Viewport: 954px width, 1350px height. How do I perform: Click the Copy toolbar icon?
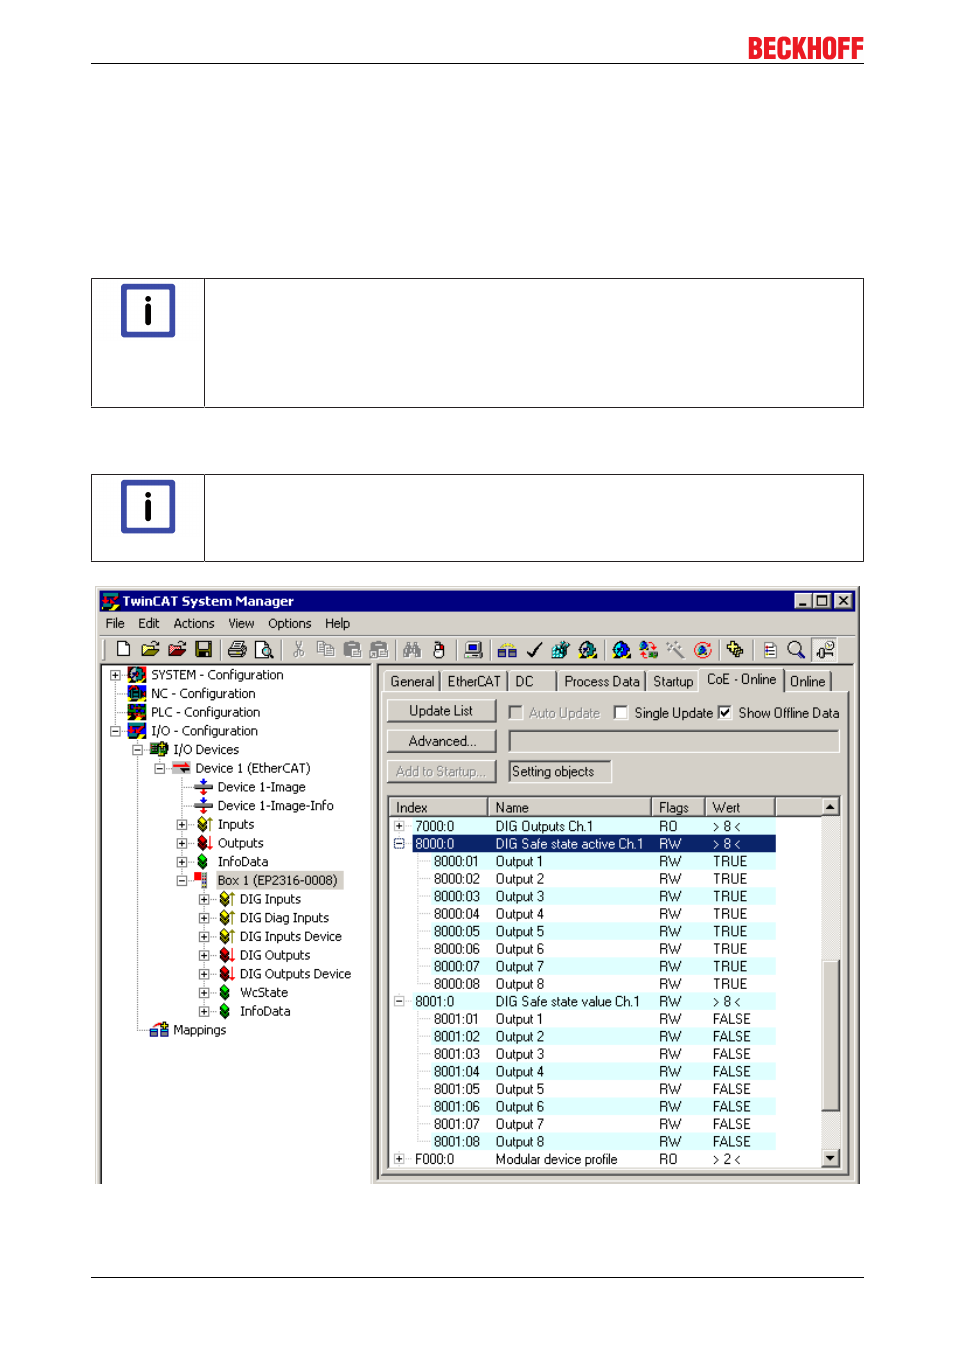click(x=325, y=650)
